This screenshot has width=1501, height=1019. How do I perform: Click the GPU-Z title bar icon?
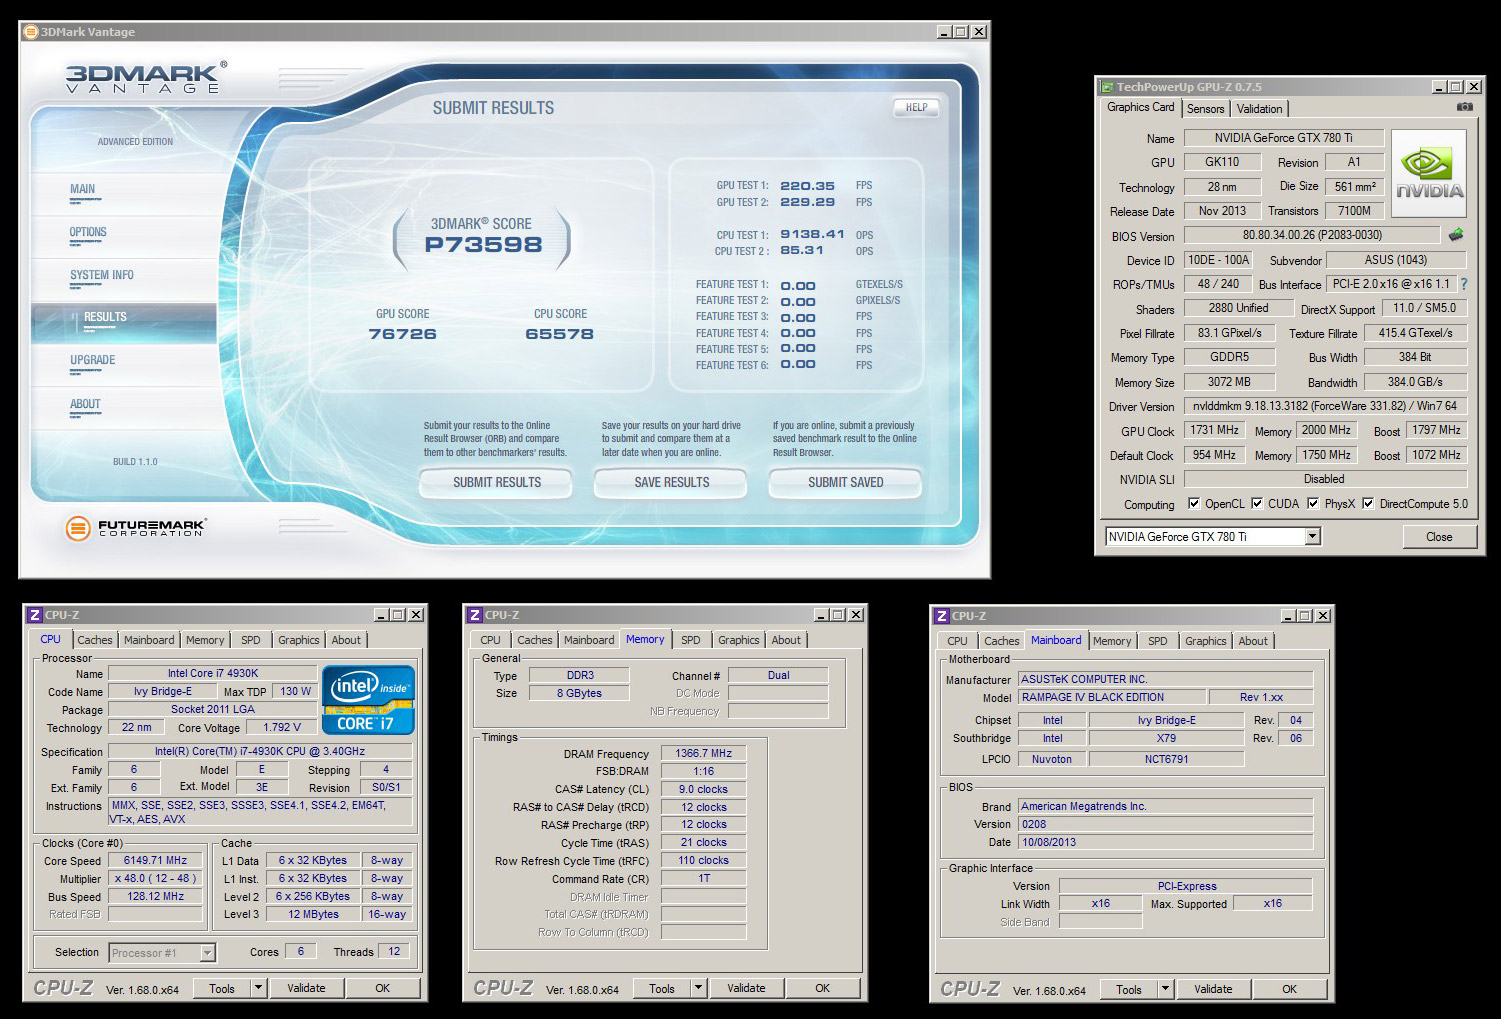(1106, 87)
